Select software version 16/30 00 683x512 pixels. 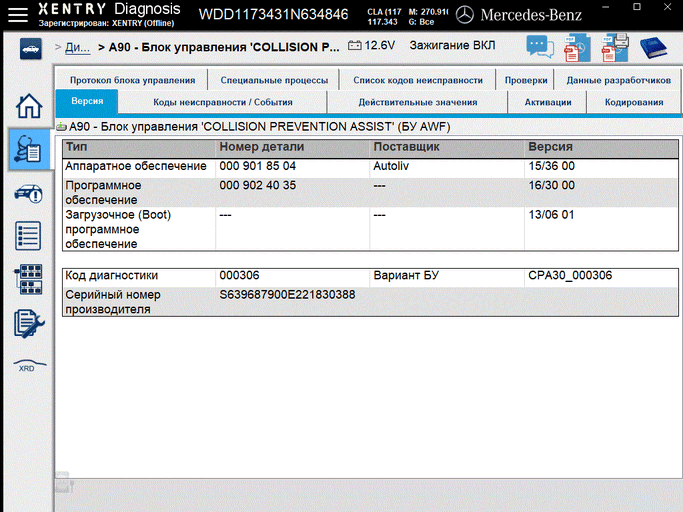[x=551, y=185]
